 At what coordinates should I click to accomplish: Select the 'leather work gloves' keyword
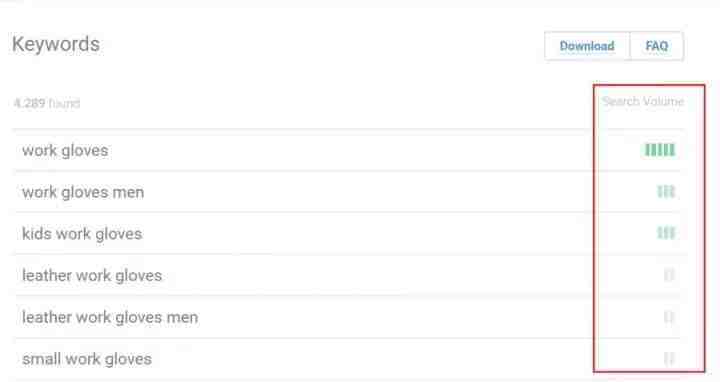pos(92,275)
